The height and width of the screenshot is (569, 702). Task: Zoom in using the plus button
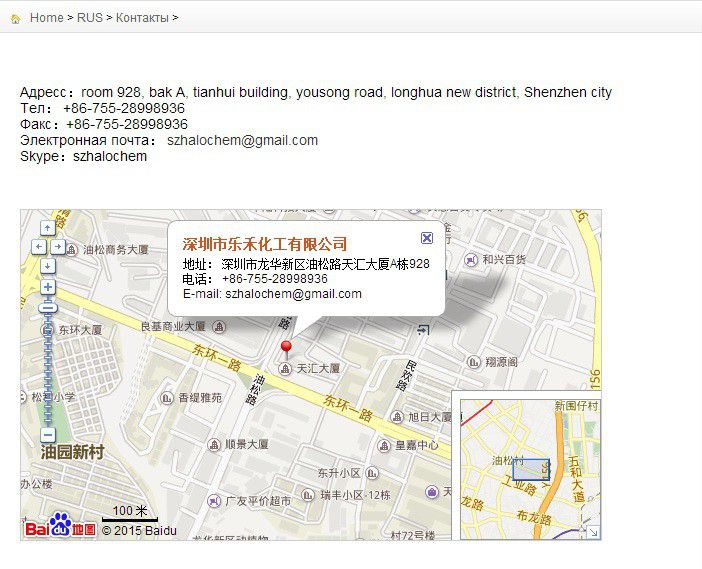pyautogui.click(x=48, y=287)
